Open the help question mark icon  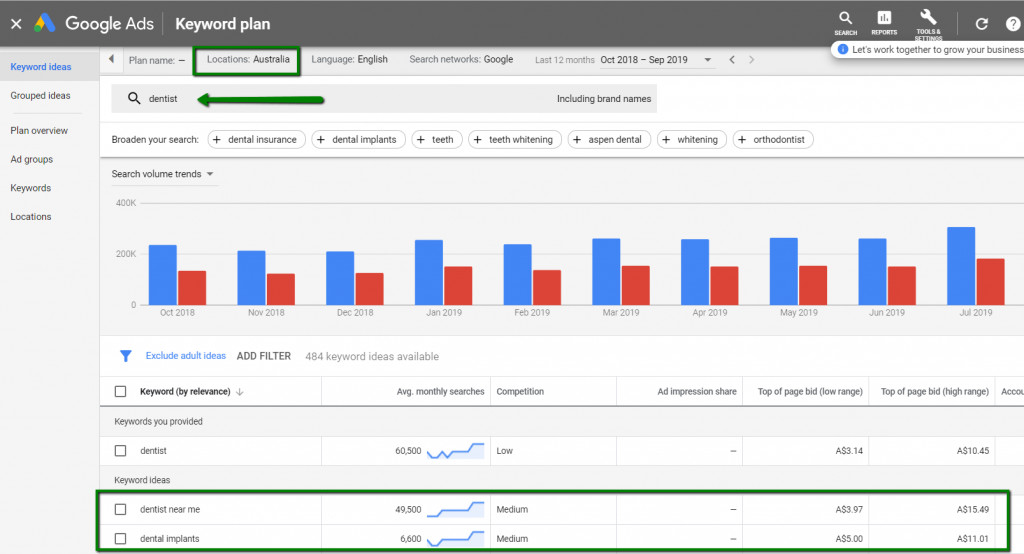tap(1012, 24)
